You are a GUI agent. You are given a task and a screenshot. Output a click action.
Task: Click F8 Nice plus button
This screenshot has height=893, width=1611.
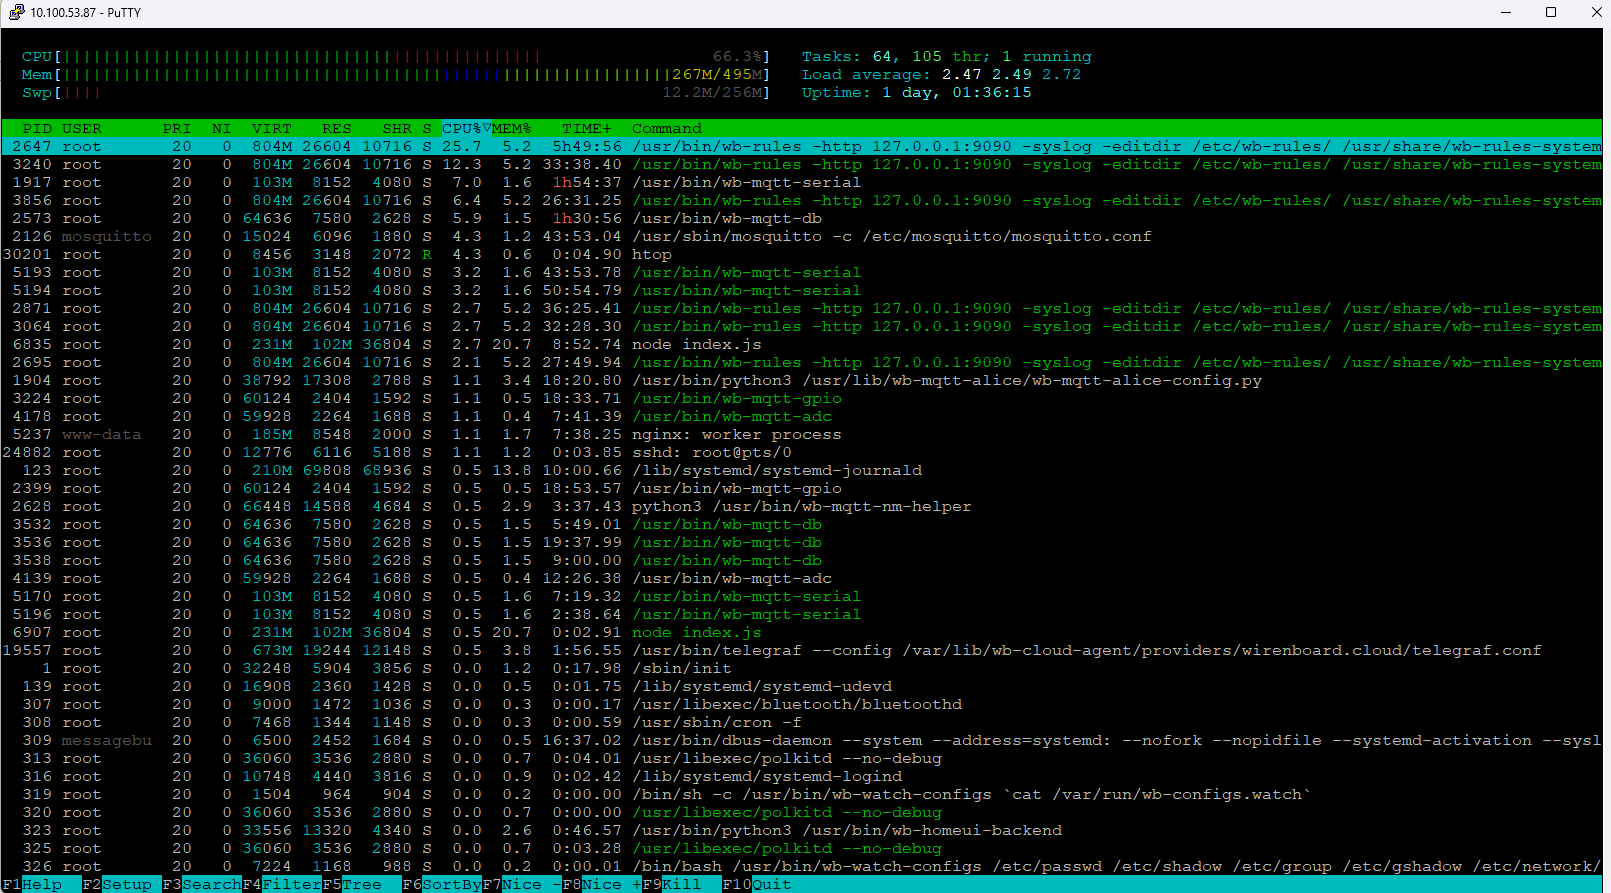click(x=601, y=884)
